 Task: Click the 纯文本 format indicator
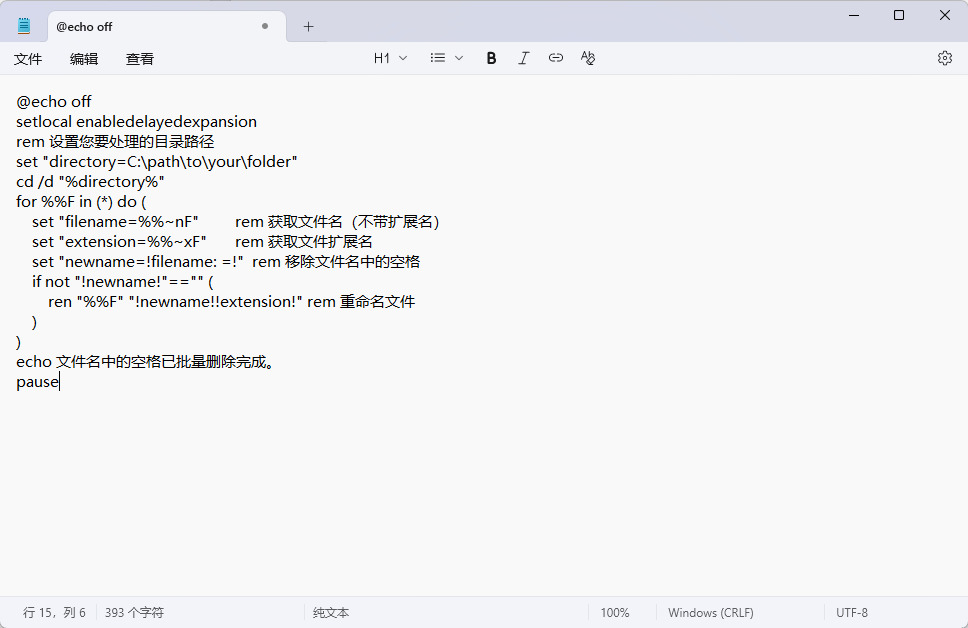tap(331, 612)
